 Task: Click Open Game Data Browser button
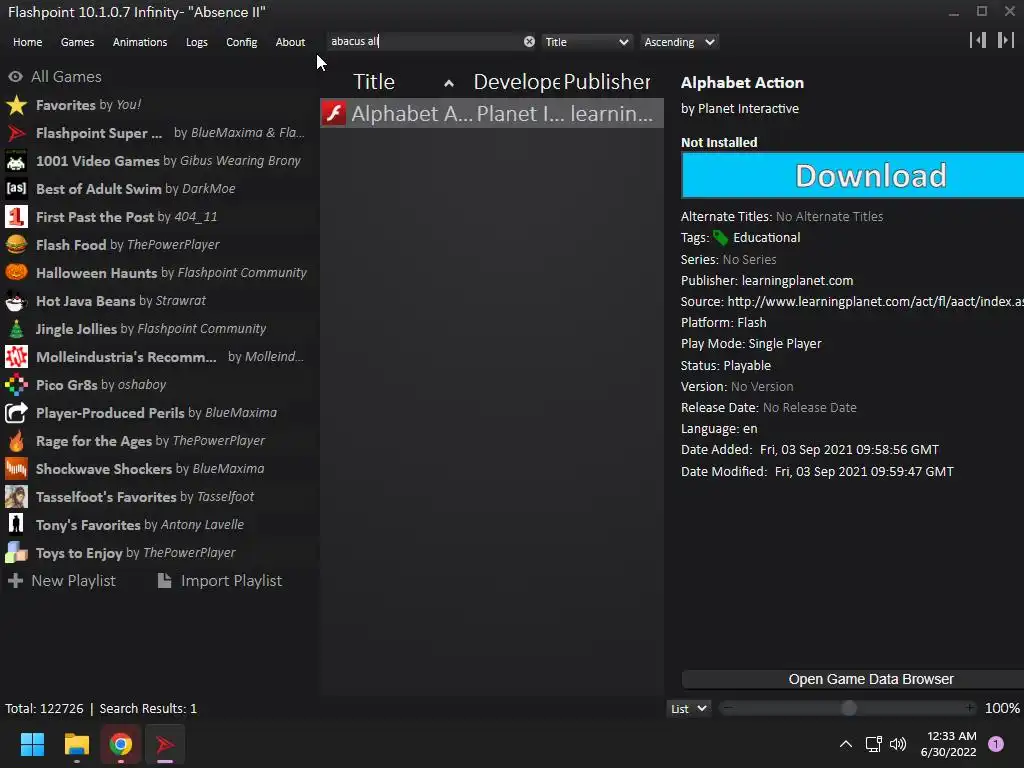(x=852, y=679)
